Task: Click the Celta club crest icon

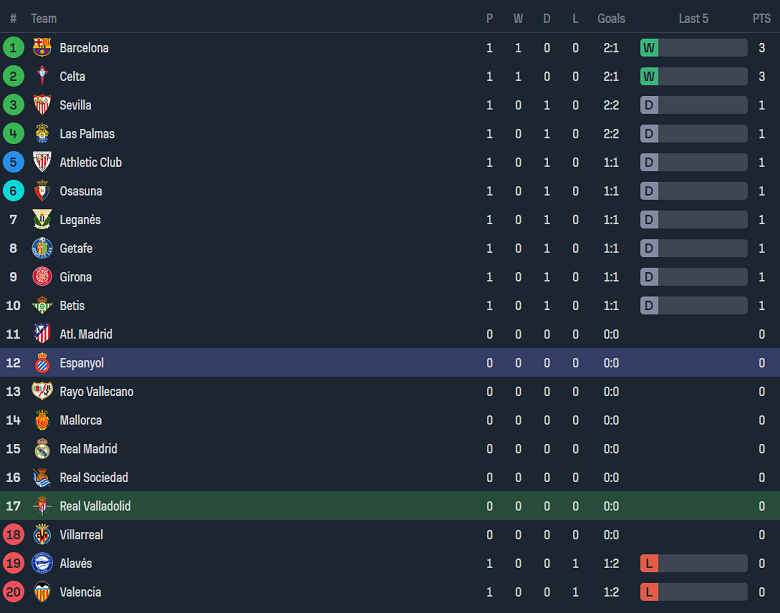Action: (x=42, y=77)
